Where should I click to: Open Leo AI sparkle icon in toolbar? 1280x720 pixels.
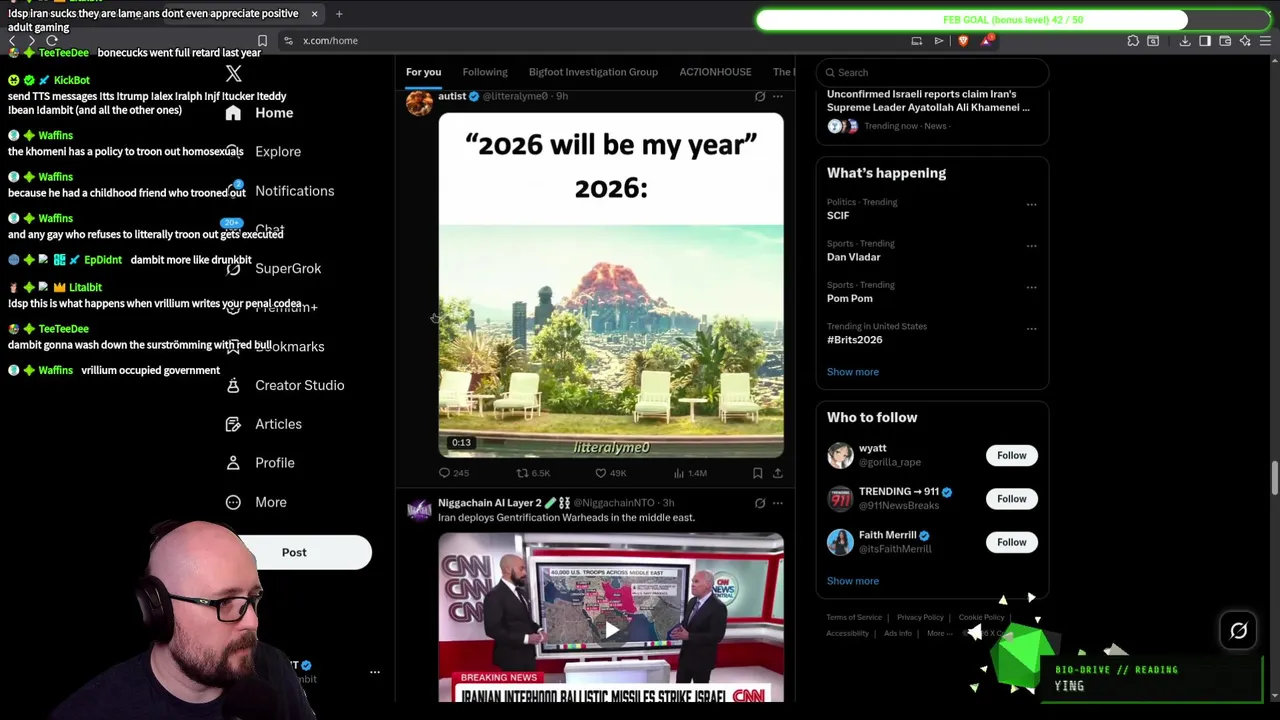pos(1245,41)
